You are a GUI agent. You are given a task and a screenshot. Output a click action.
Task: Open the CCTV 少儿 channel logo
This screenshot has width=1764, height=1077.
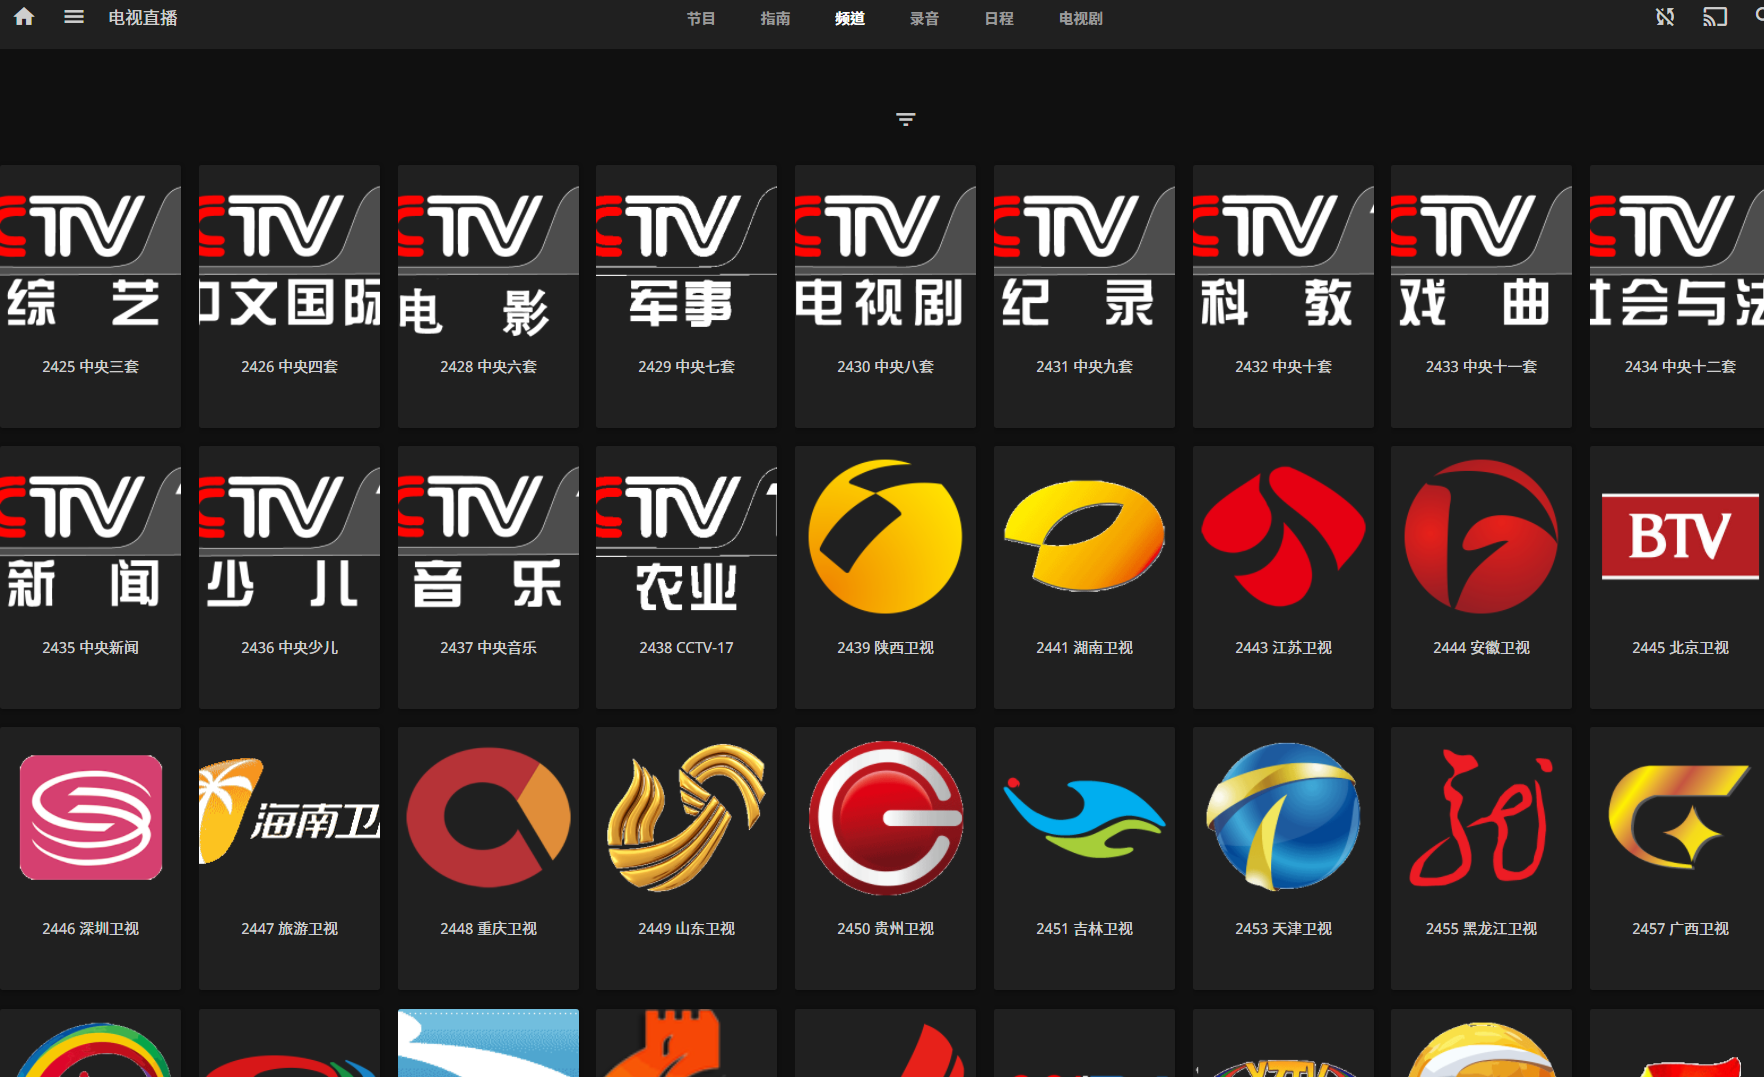[x=289, y=537]
